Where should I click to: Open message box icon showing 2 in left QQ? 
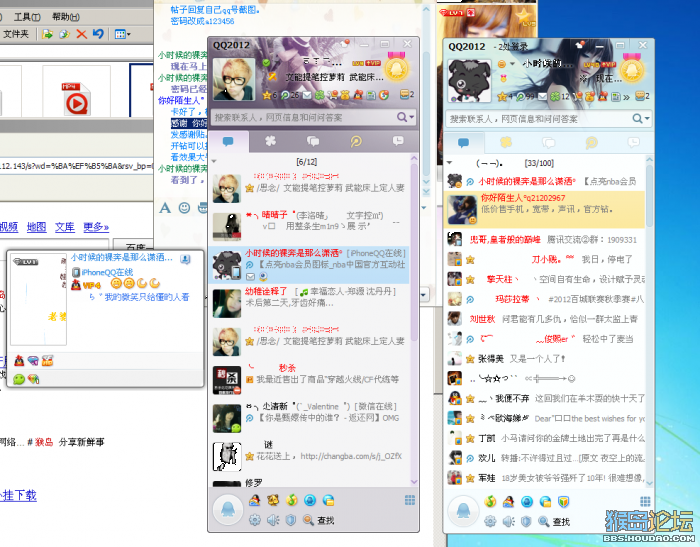[404, 95]
